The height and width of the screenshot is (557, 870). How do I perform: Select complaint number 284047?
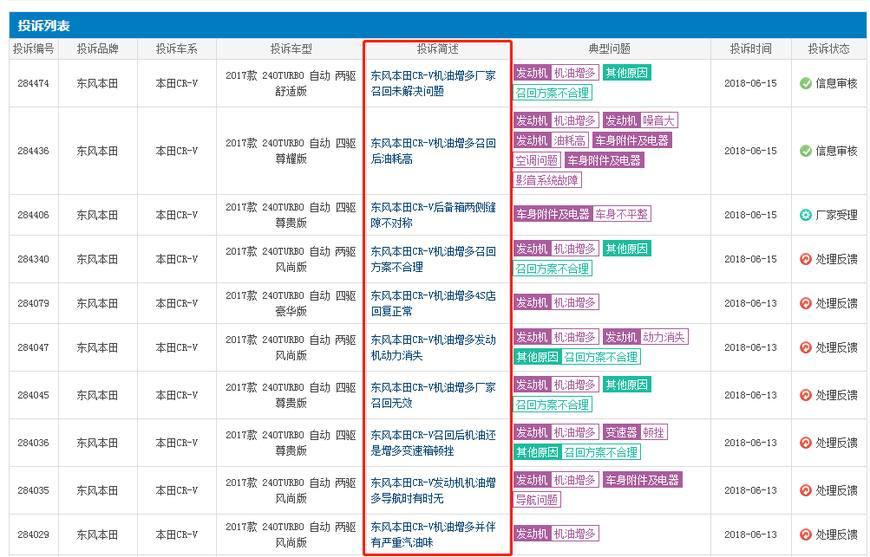click(33, 348)
